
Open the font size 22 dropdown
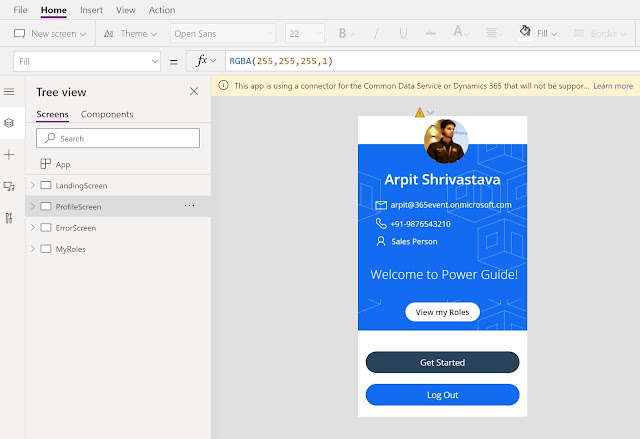point(305,33)
